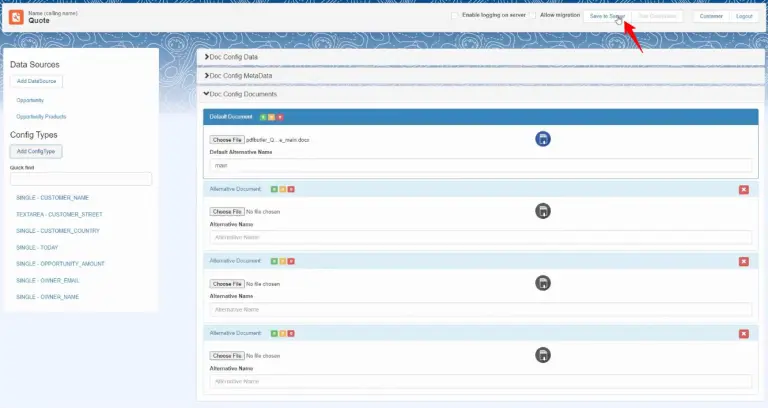Click the green icon in the Default Document header
This screenshot has width=768, height=408.
(x=263, y=117)
